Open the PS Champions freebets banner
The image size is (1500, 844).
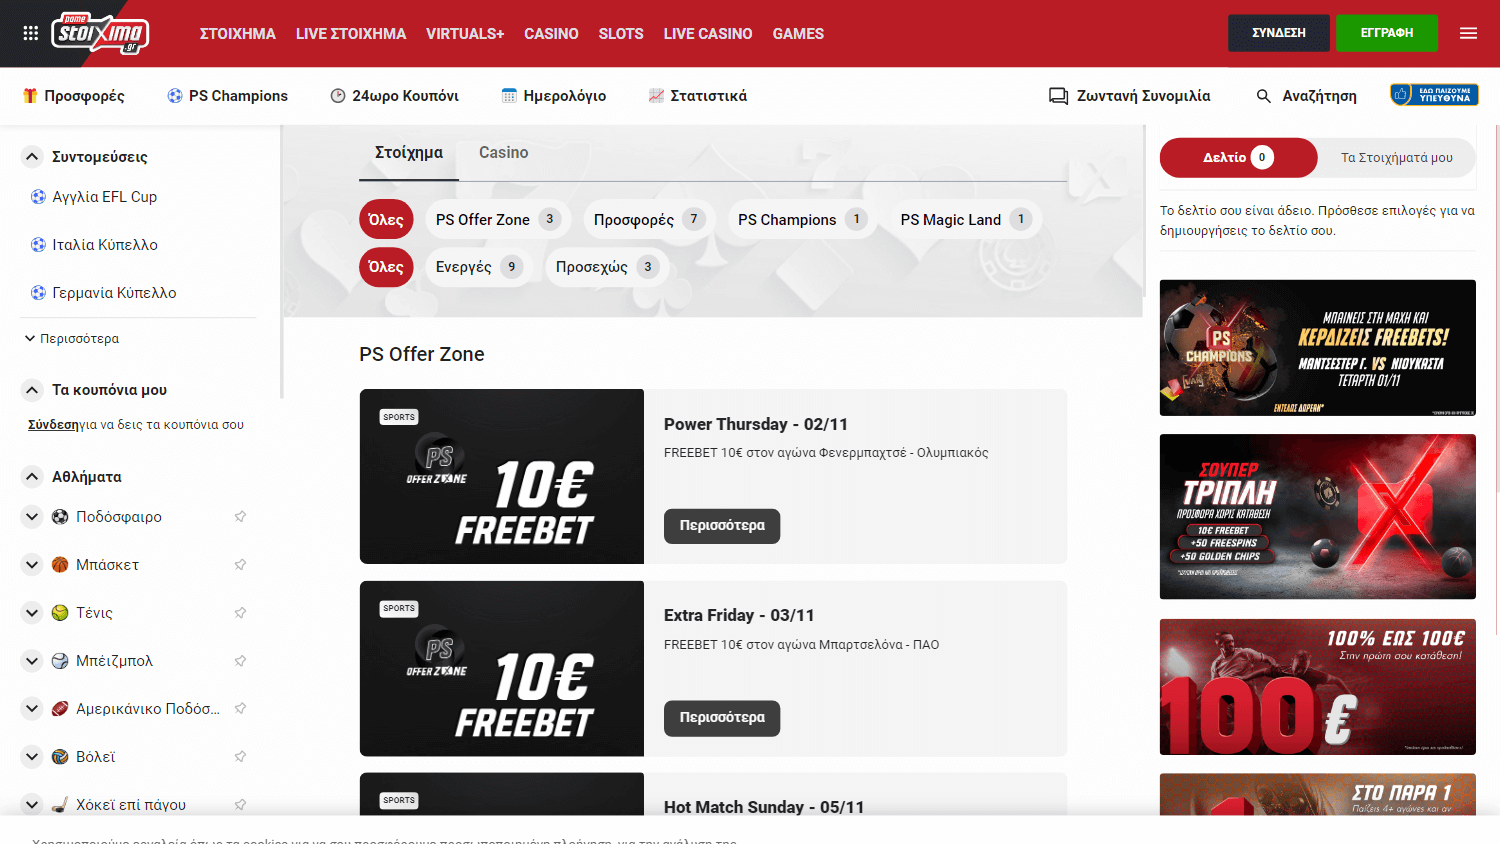1318,348
